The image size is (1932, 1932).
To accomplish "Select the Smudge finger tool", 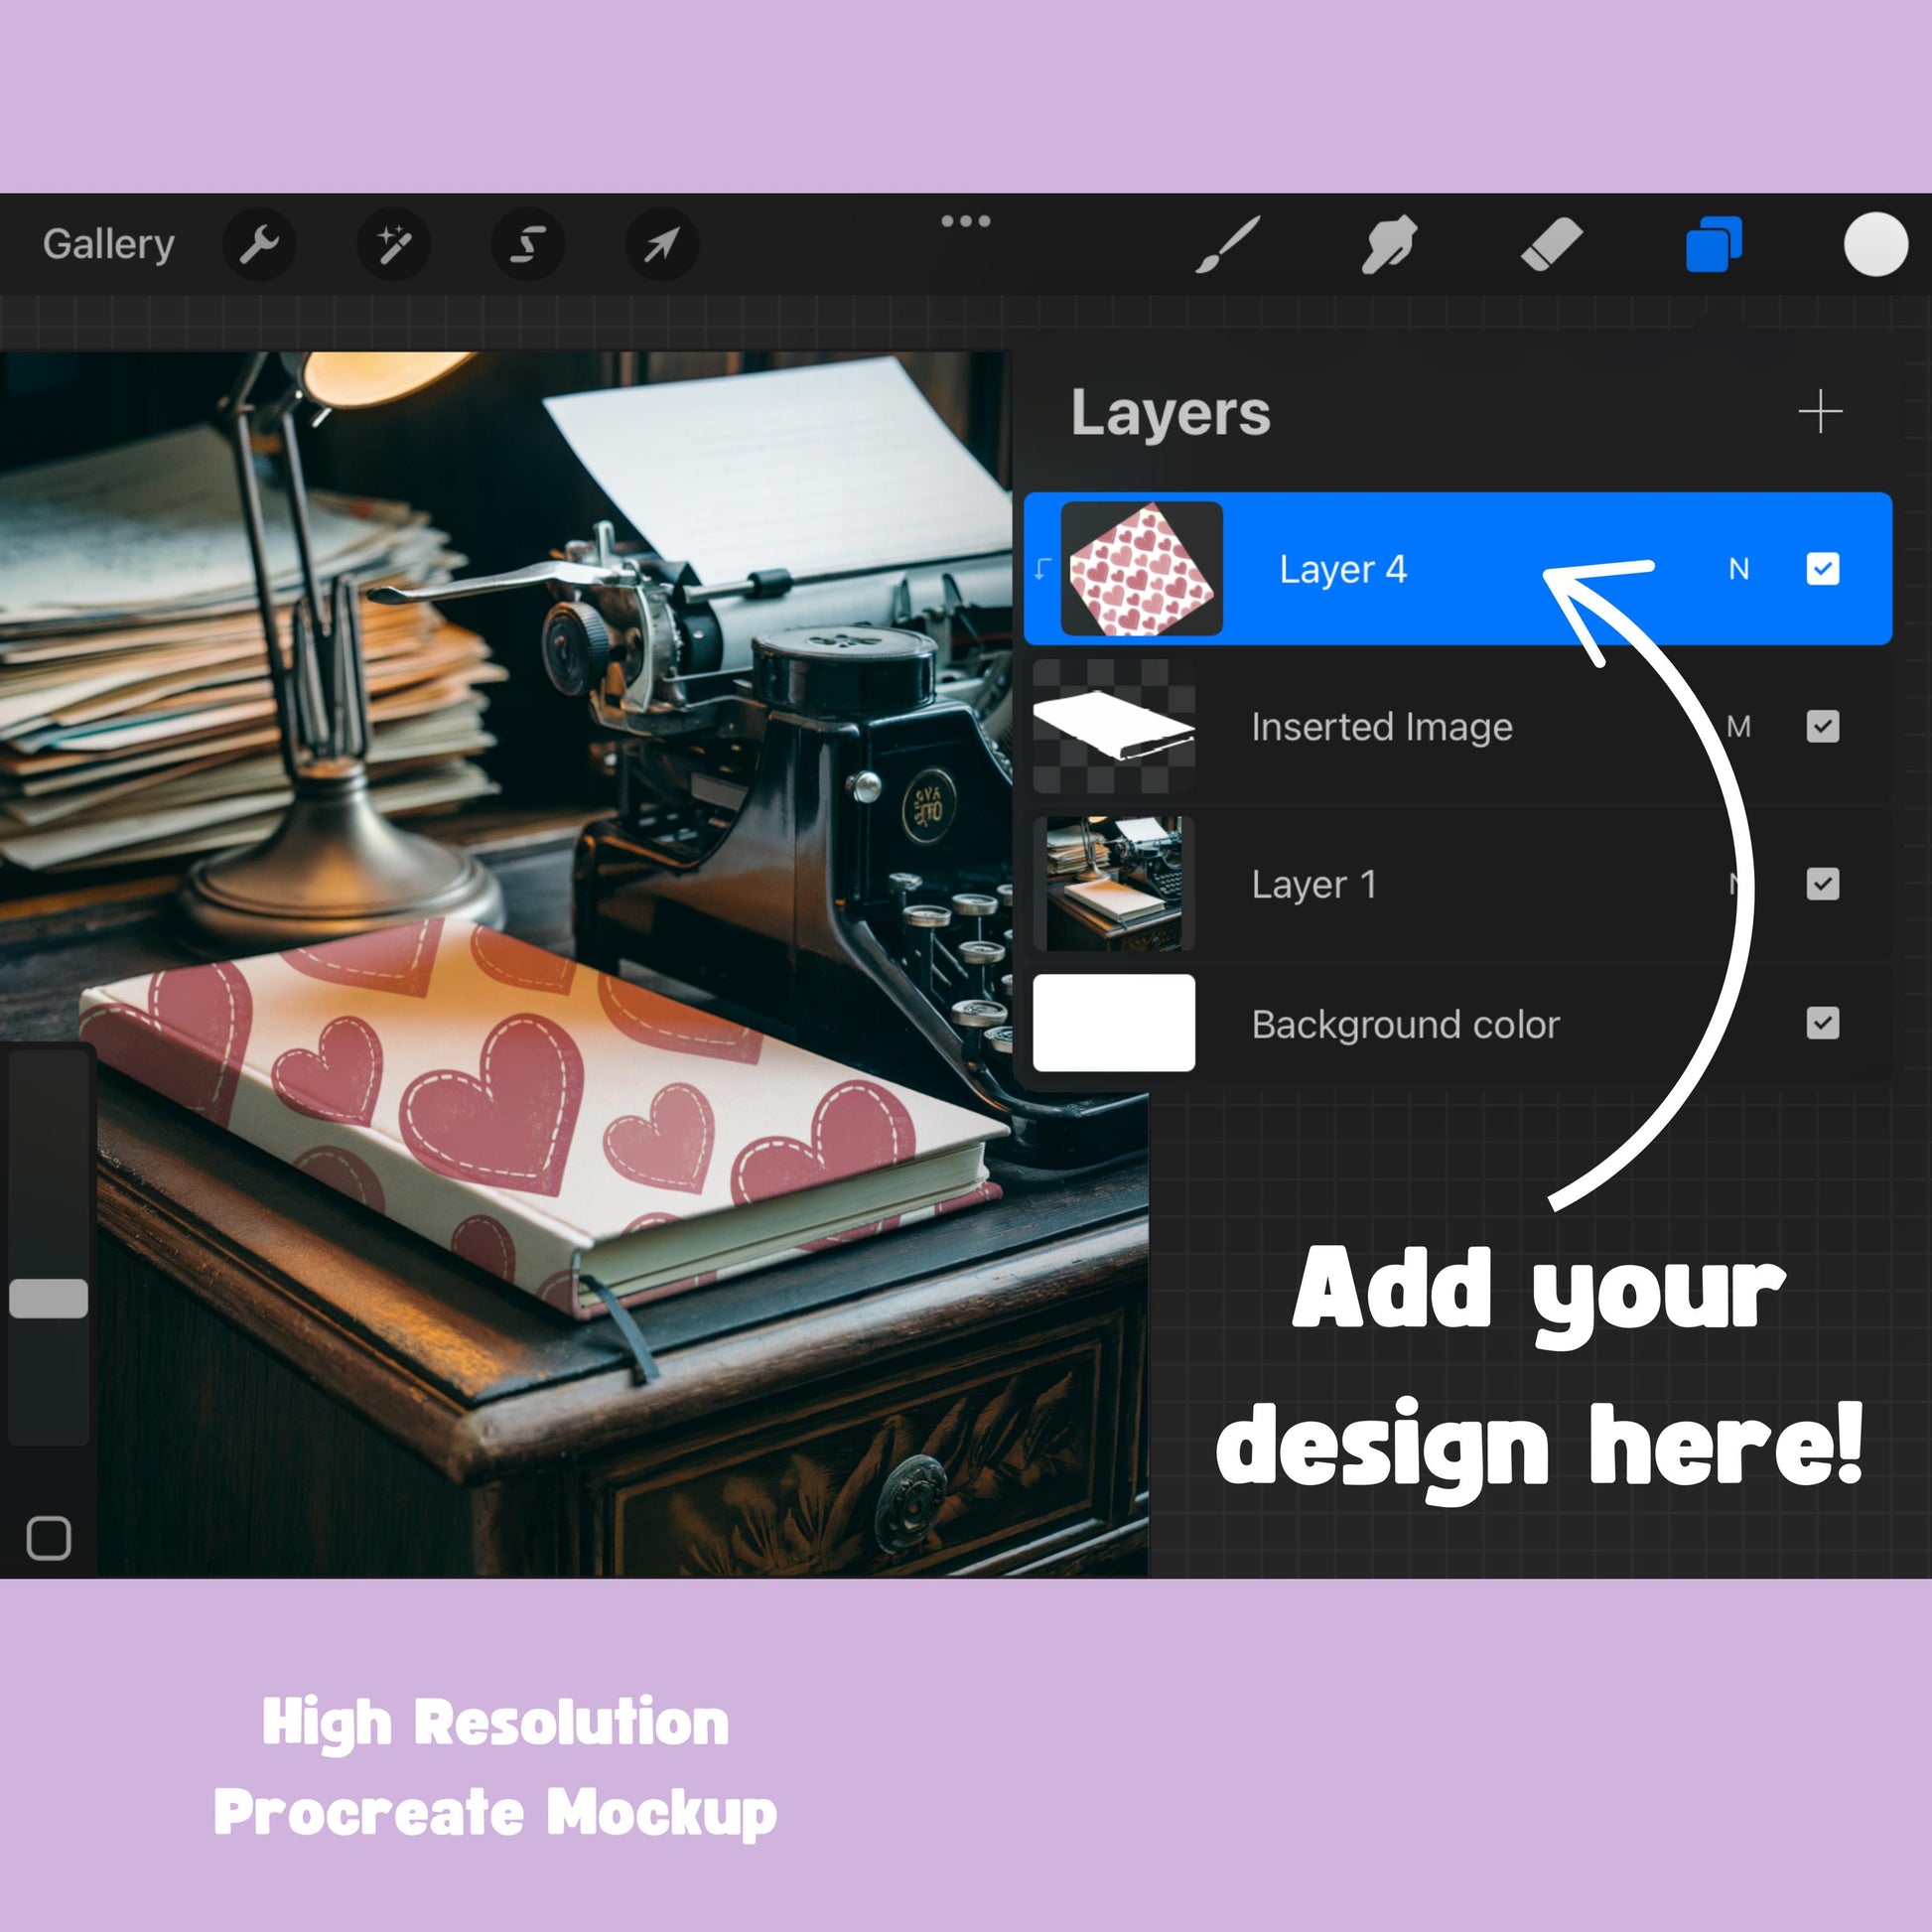I will pyautogui.click(x=1389, y=244).
